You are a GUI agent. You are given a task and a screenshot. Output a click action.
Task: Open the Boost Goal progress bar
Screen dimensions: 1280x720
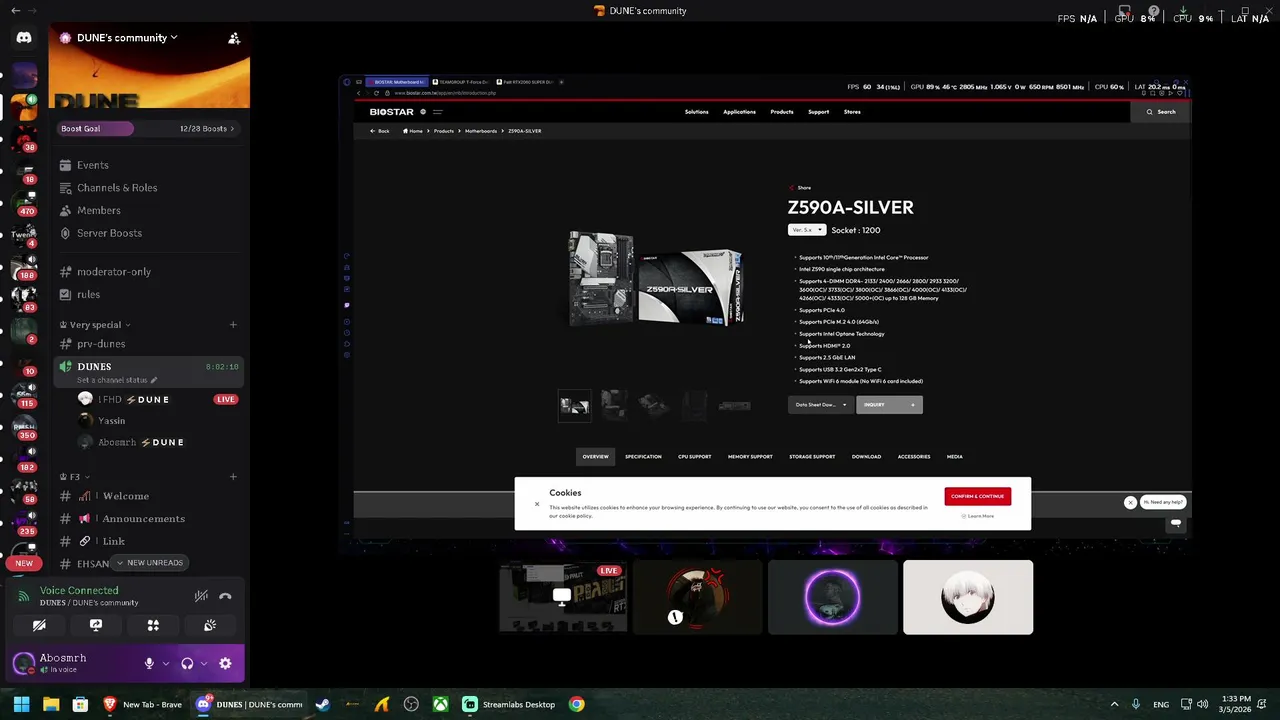tap(148, 128)
